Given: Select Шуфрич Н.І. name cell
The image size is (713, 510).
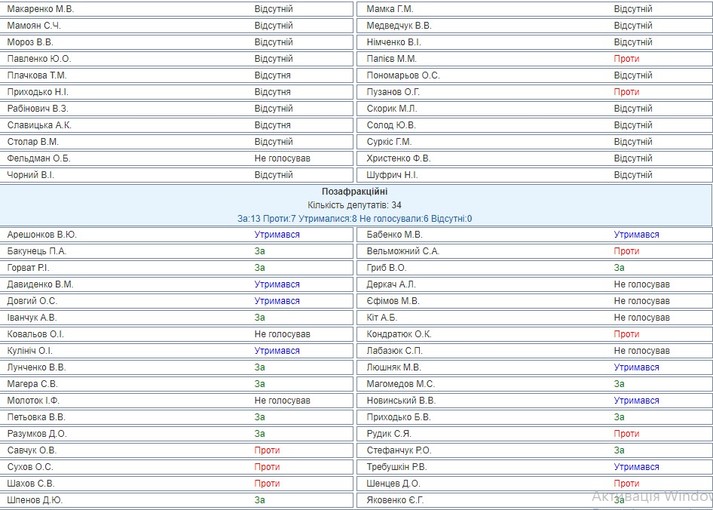Looking at the screenshot, I should pos(393,175).
